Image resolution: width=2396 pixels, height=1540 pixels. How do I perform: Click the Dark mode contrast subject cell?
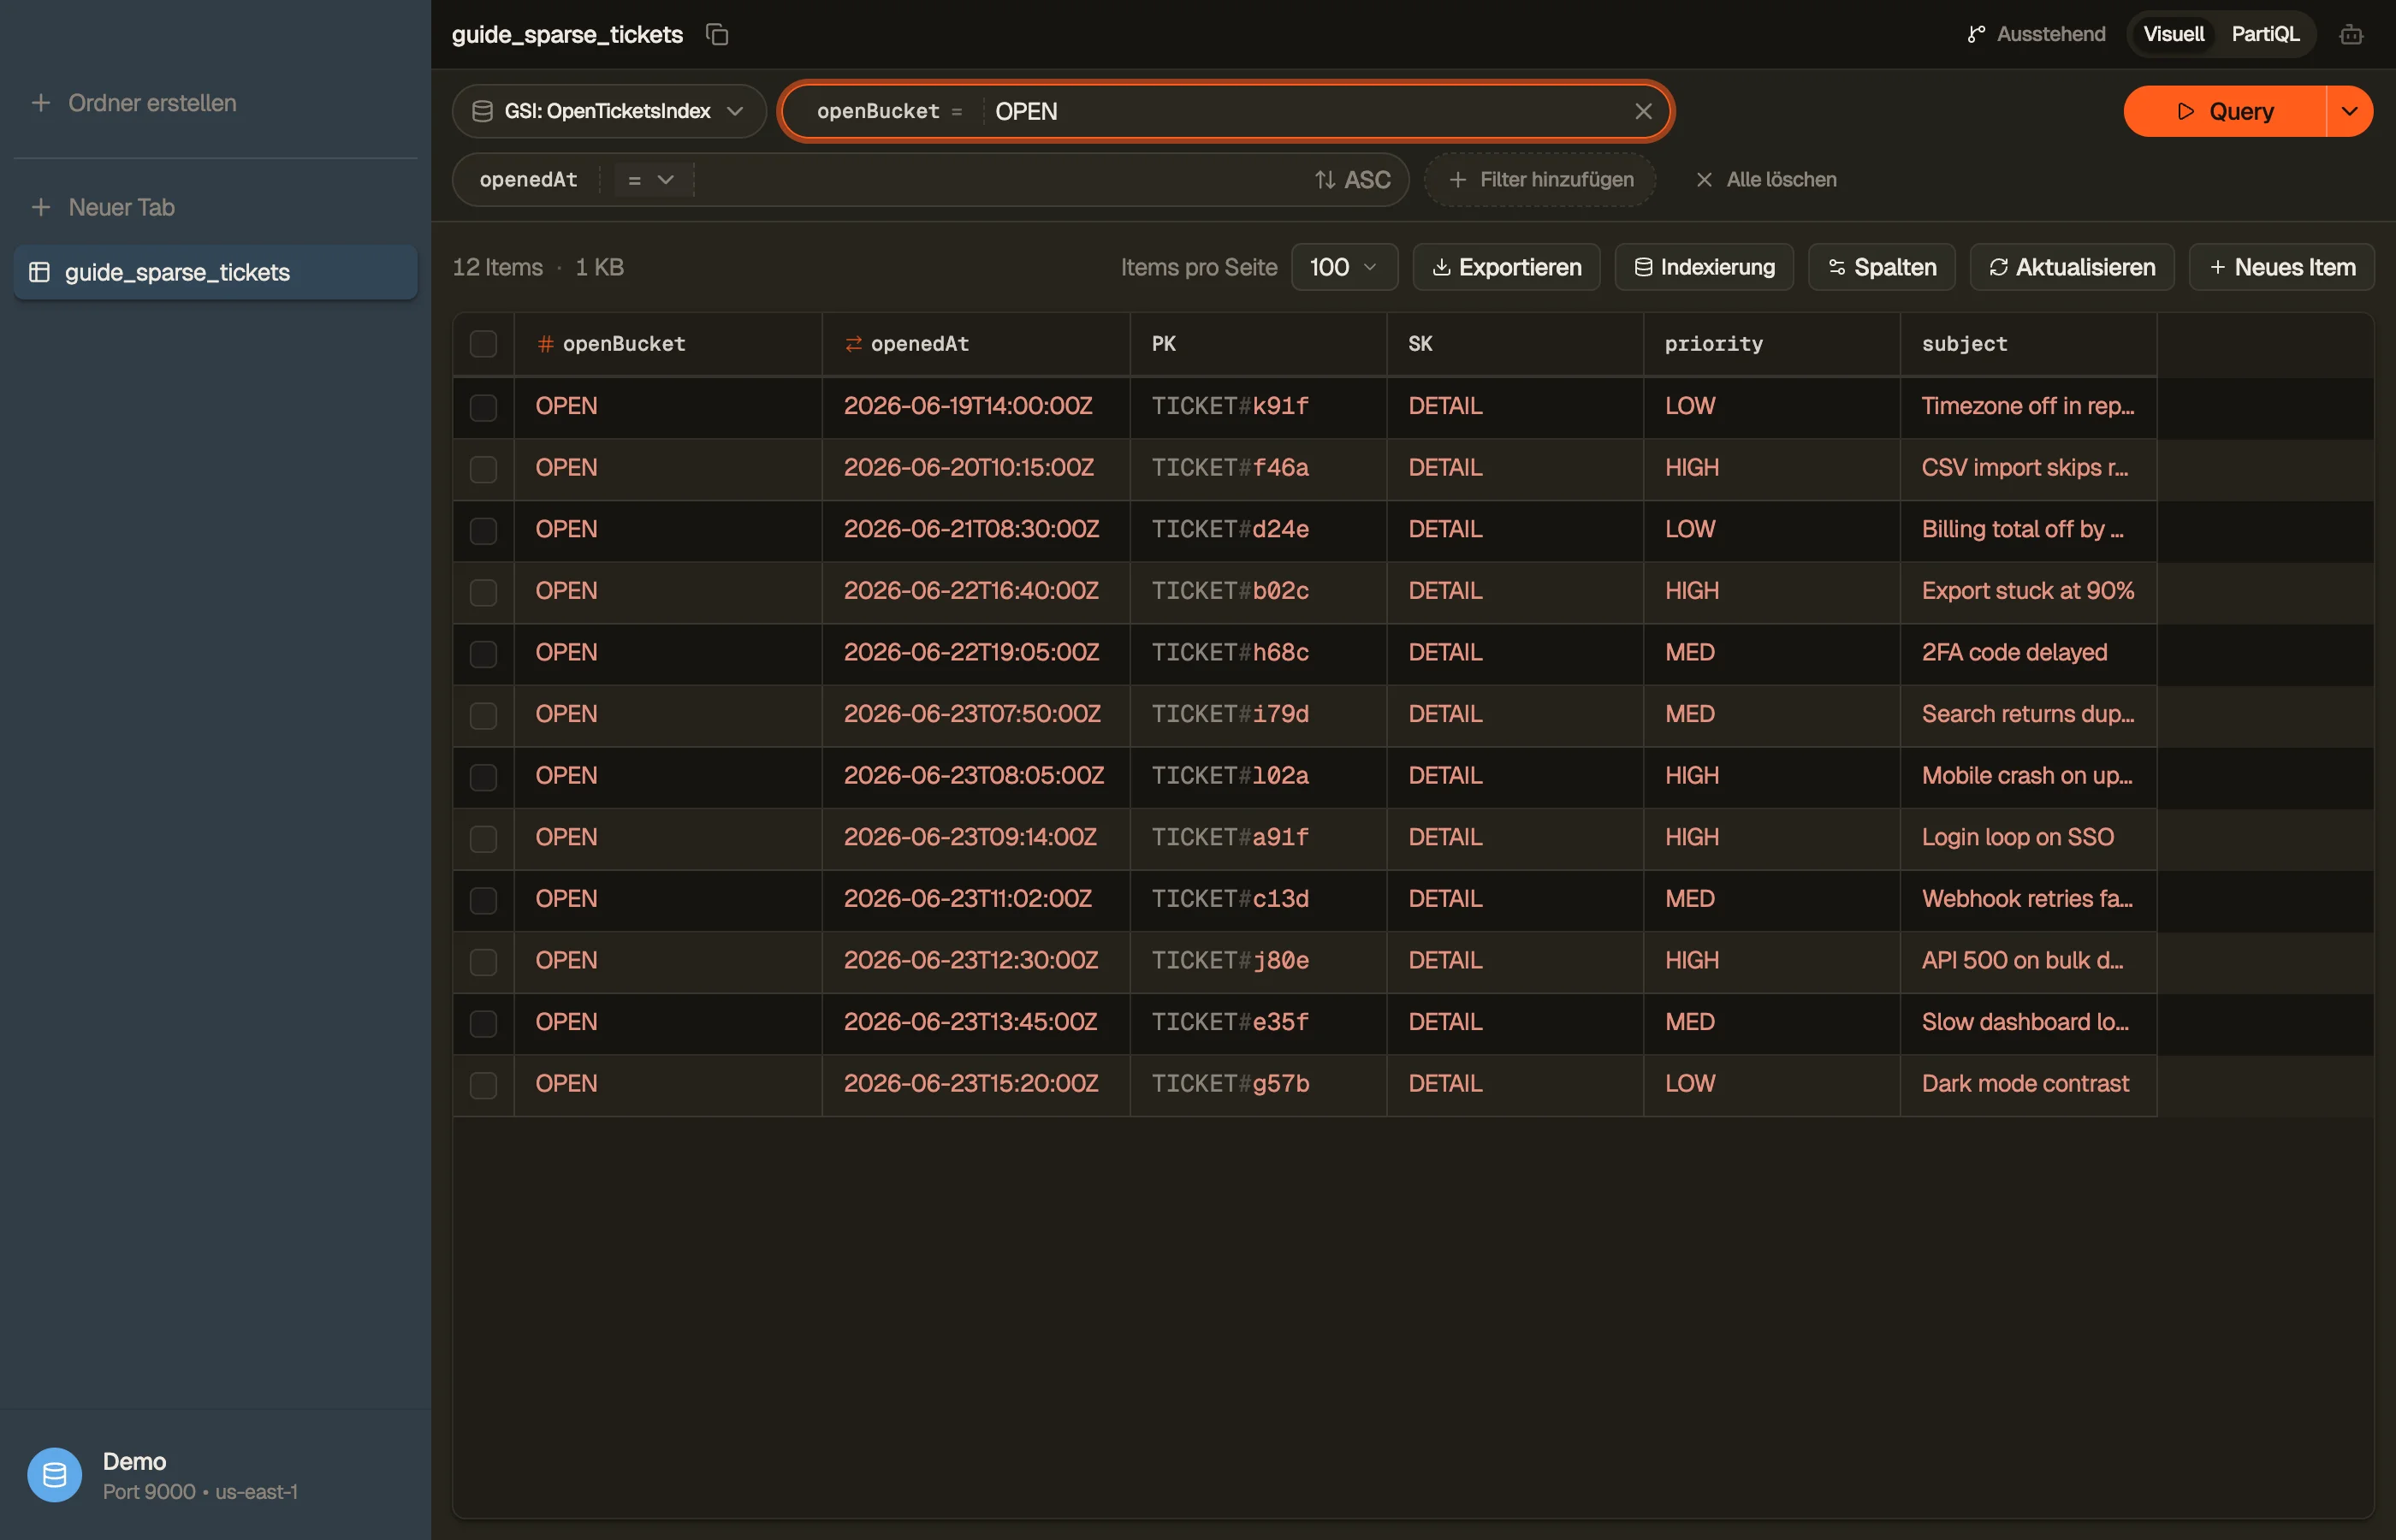pyautogui.click(x=2028, y=1084)
